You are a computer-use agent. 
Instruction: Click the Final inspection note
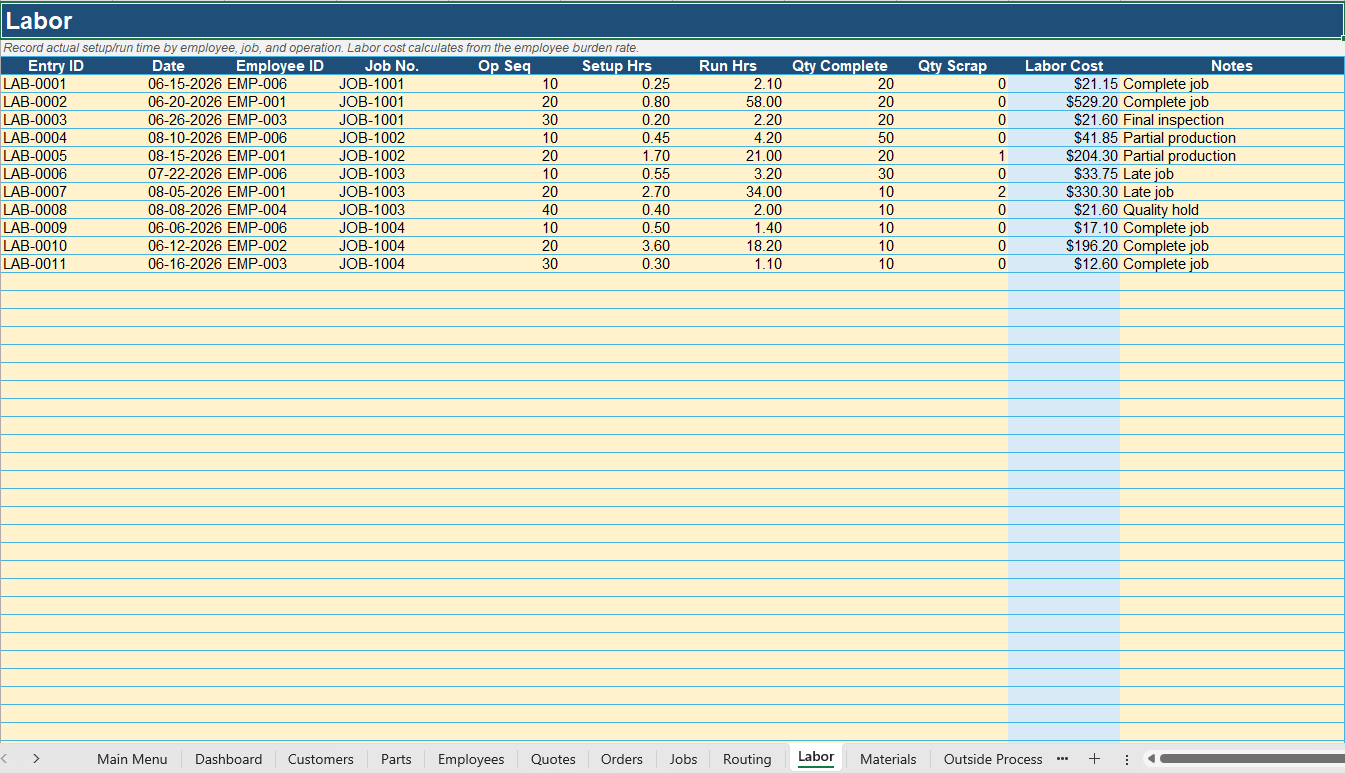point(1232,120)
